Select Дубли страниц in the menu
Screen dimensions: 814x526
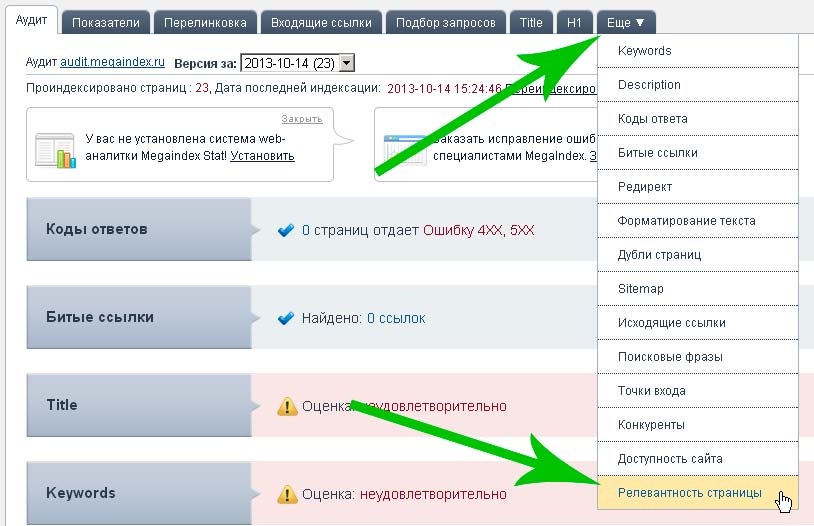click(x=698, y=254)
